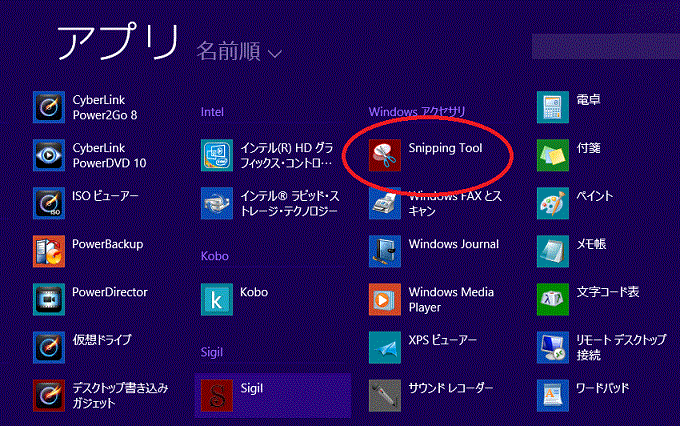Select the Sigil group header
680x426 pixels.
tap(212, 352)
